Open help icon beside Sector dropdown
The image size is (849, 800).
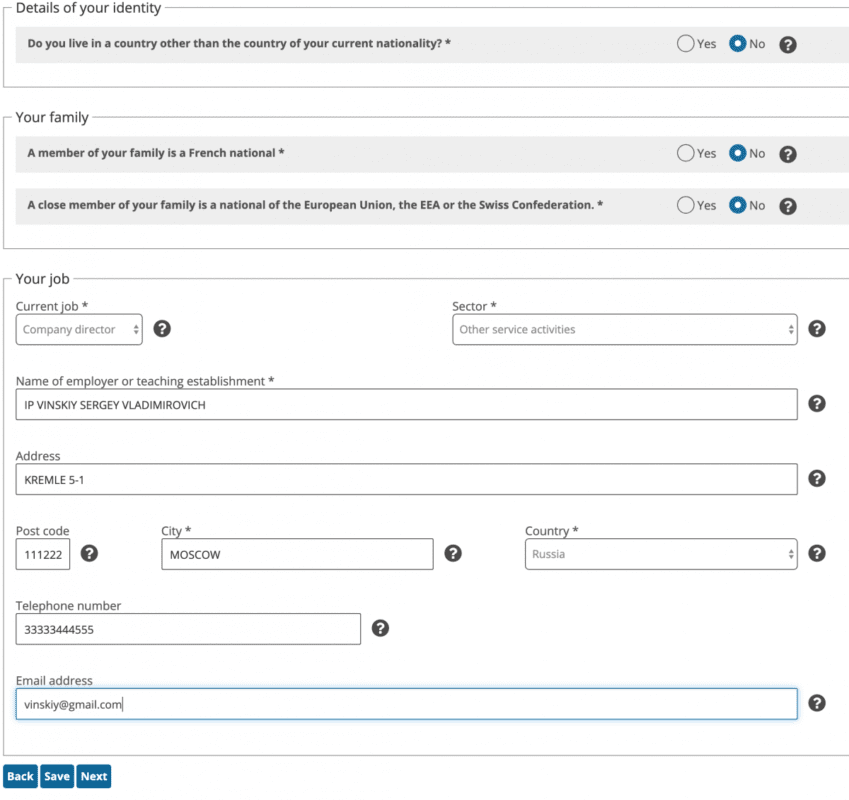point(816,329)
